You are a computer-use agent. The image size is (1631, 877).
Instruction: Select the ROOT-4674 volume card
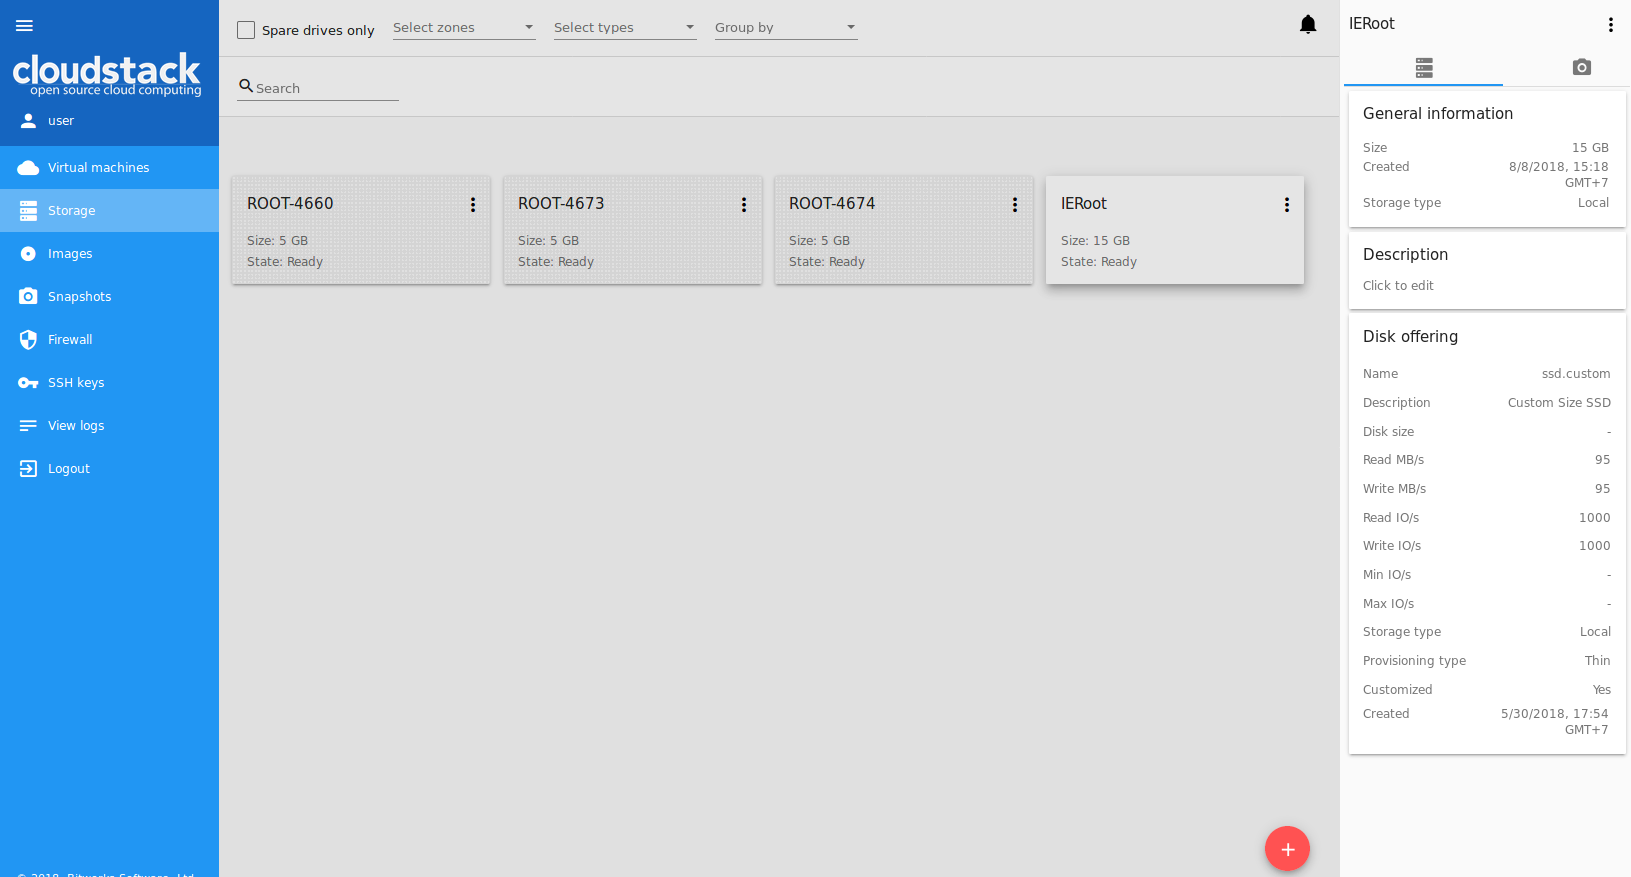click(903, 230)
